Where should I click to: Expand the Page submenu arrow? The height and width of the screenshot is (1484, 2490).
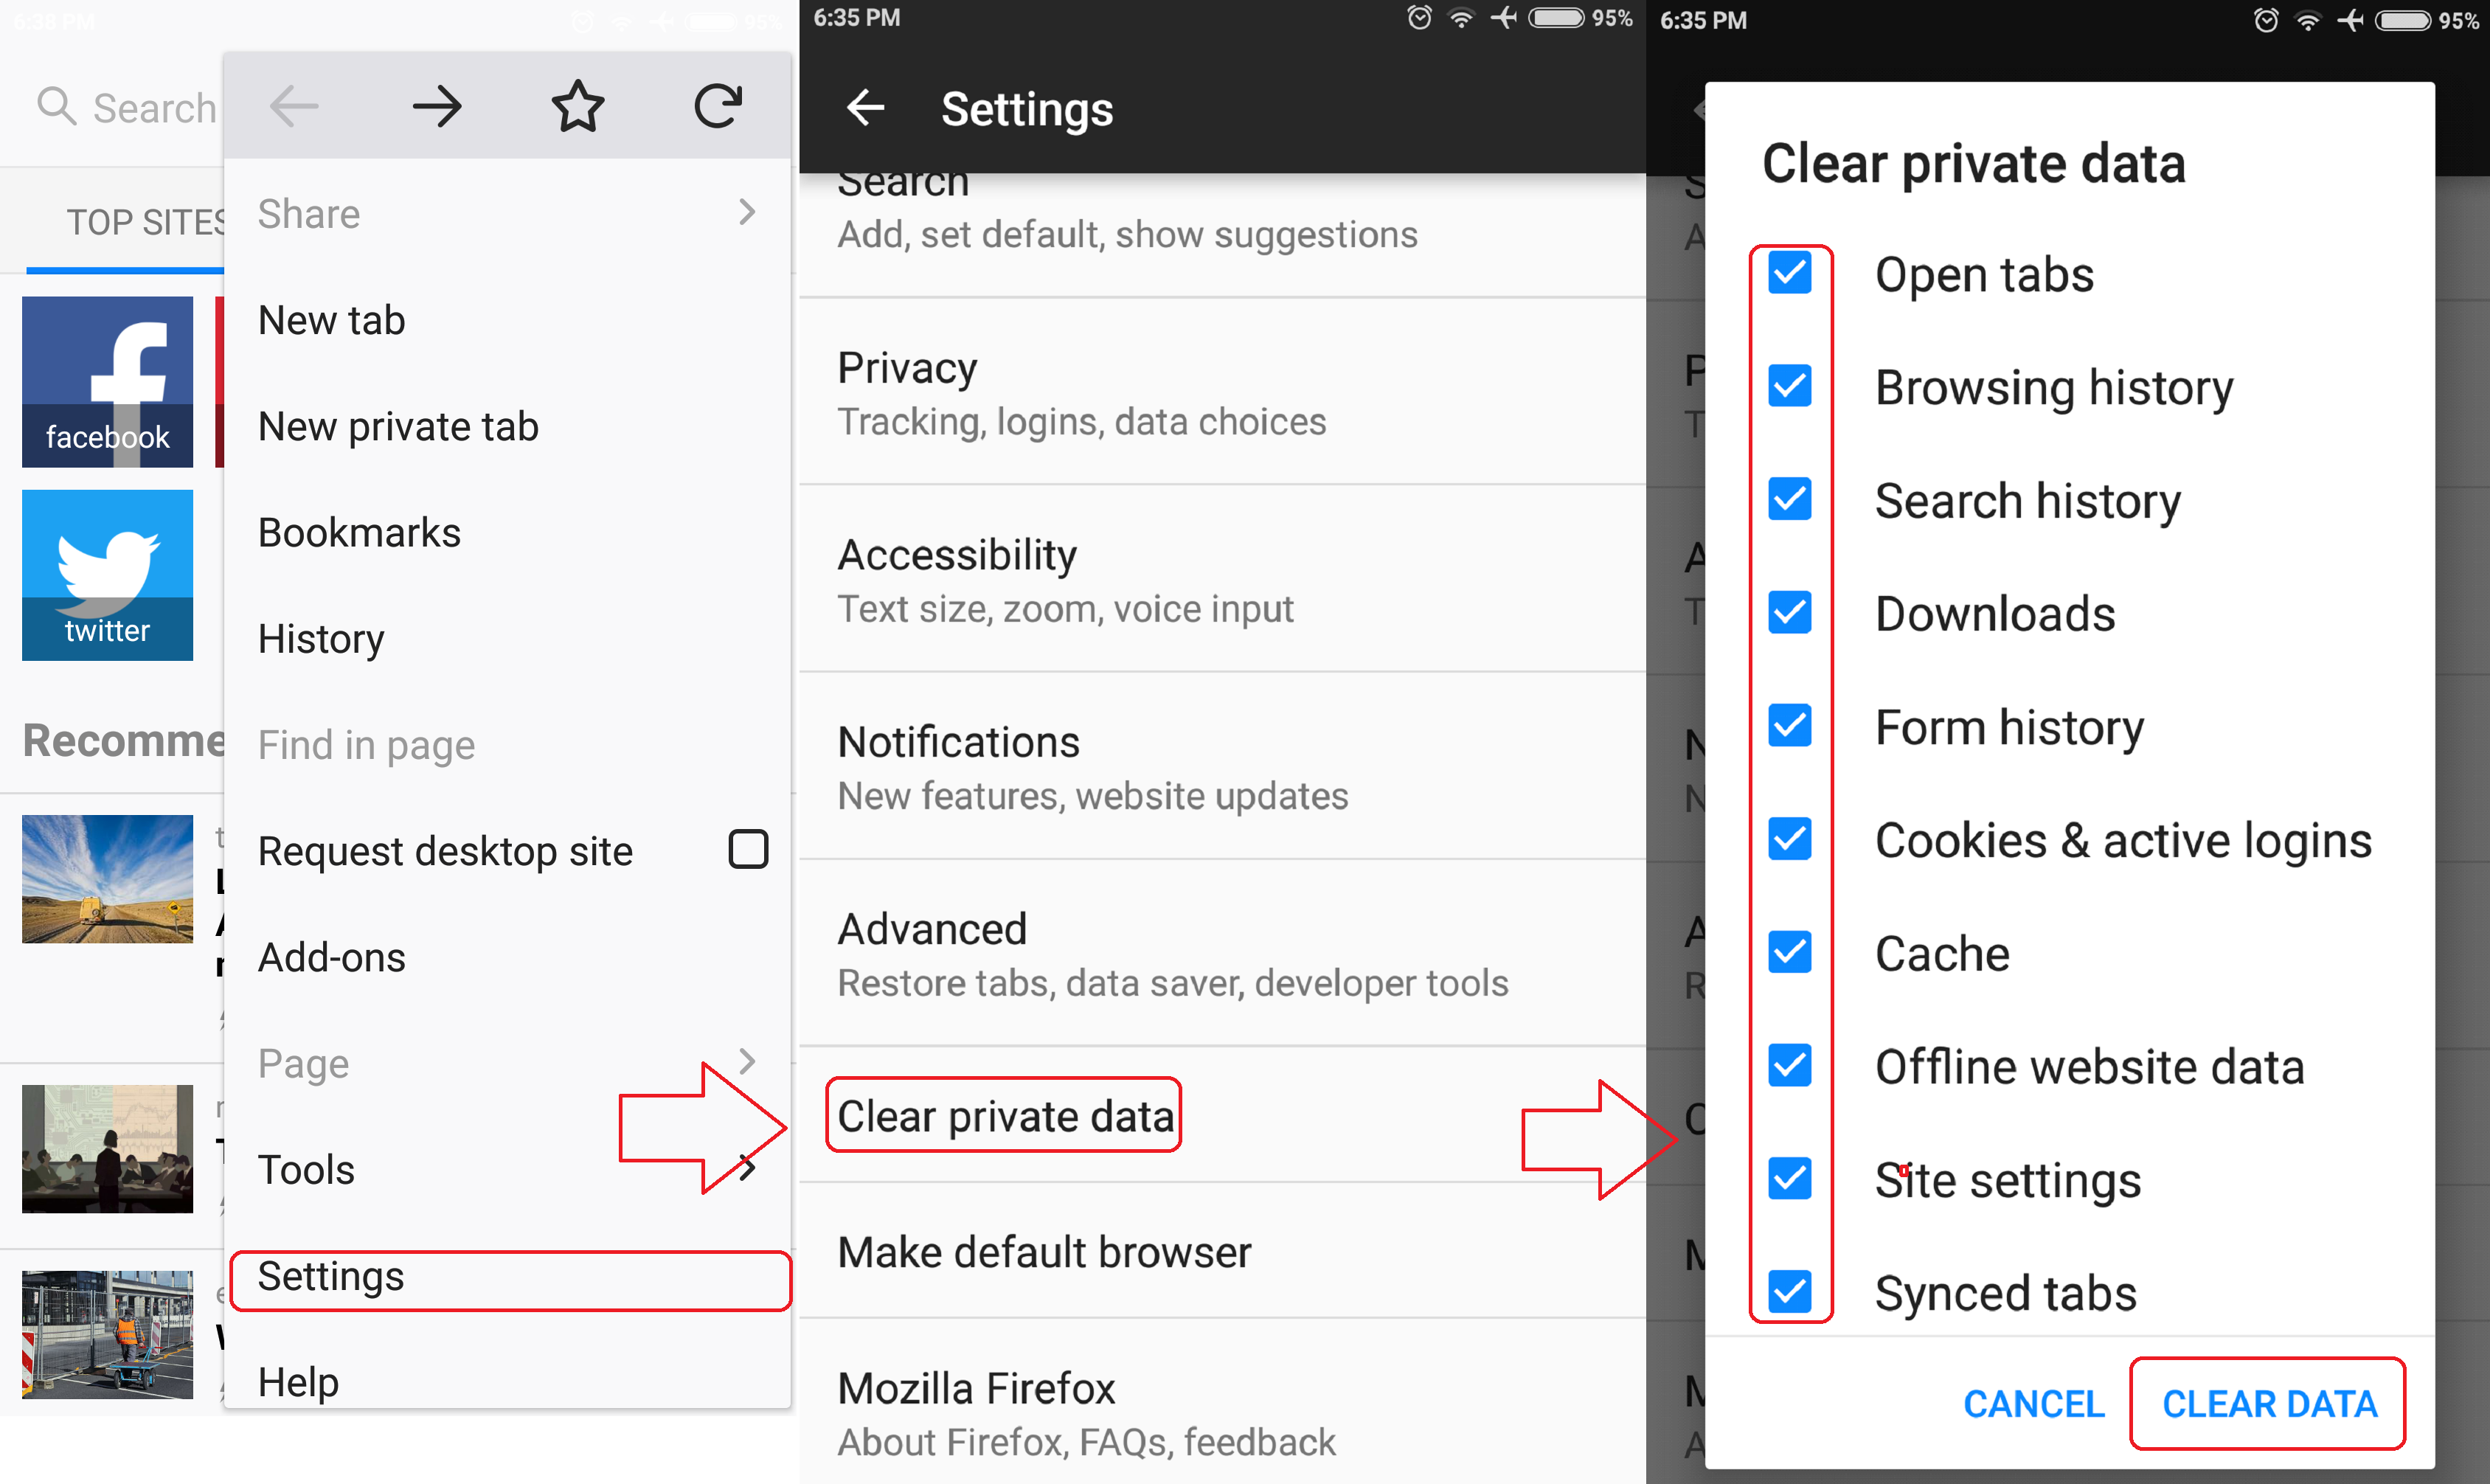point(751,1060)
